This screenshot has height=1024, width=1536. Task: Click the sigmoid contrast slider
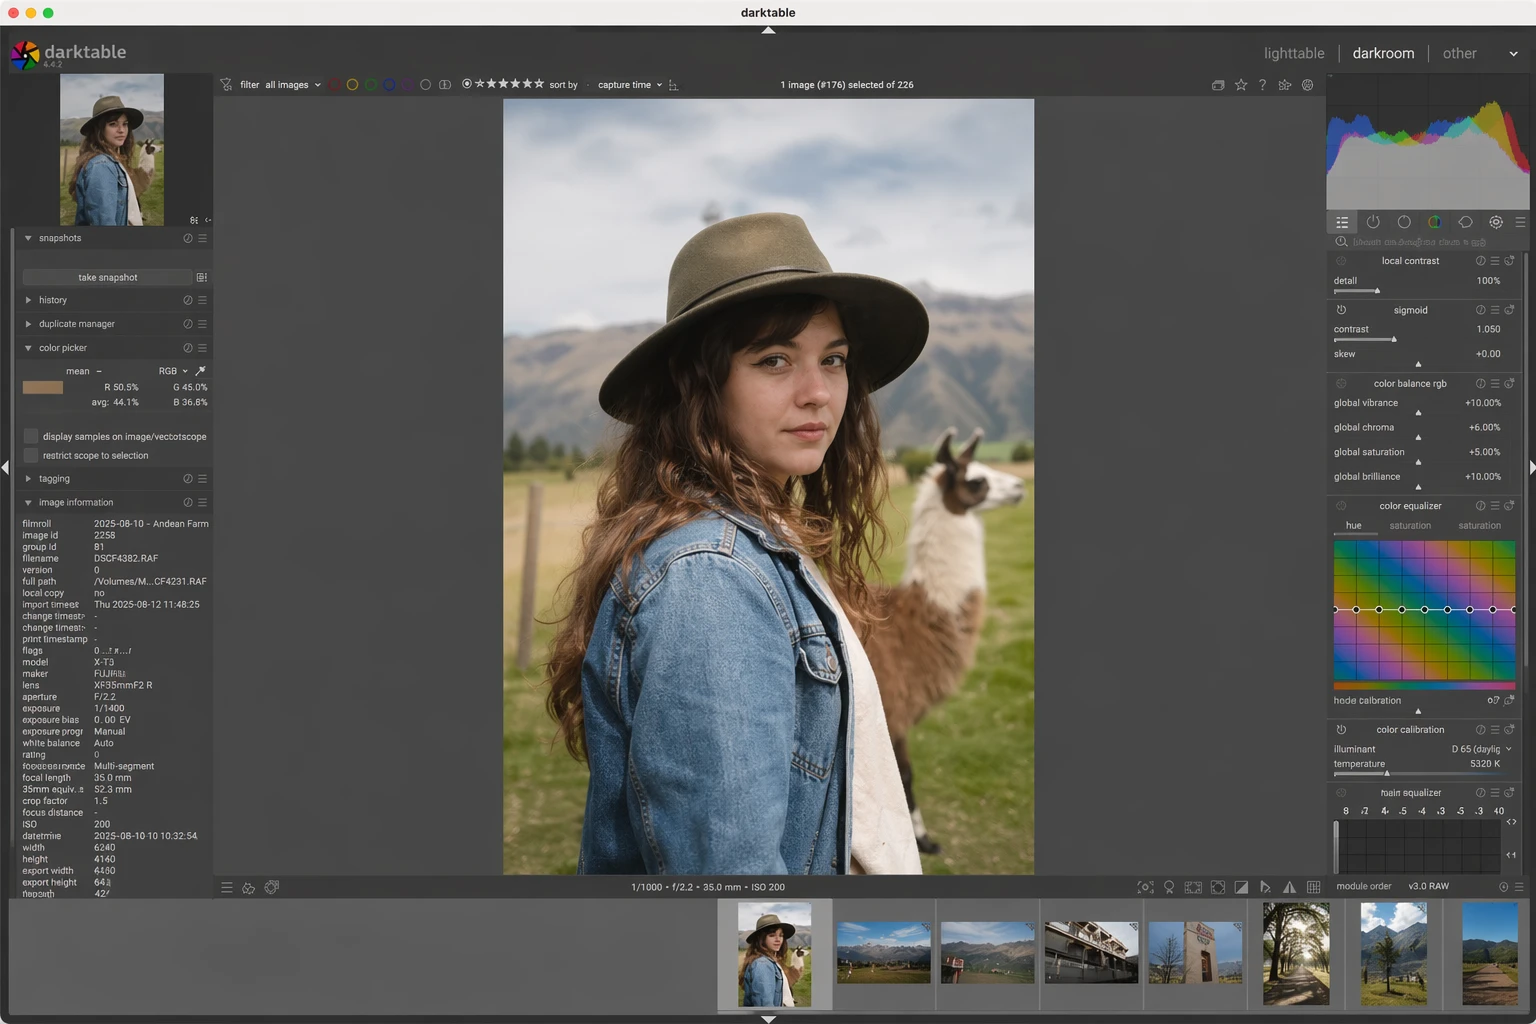(1365, 339)
